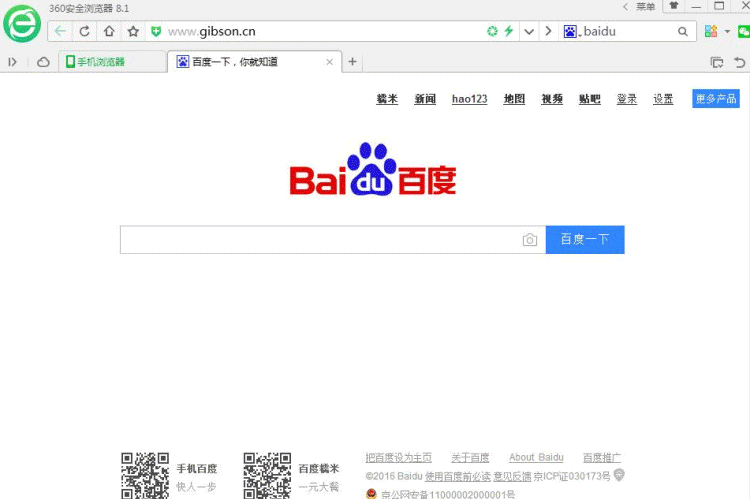
Task: Click the 手机百度 label text
Action: (197, 468)
